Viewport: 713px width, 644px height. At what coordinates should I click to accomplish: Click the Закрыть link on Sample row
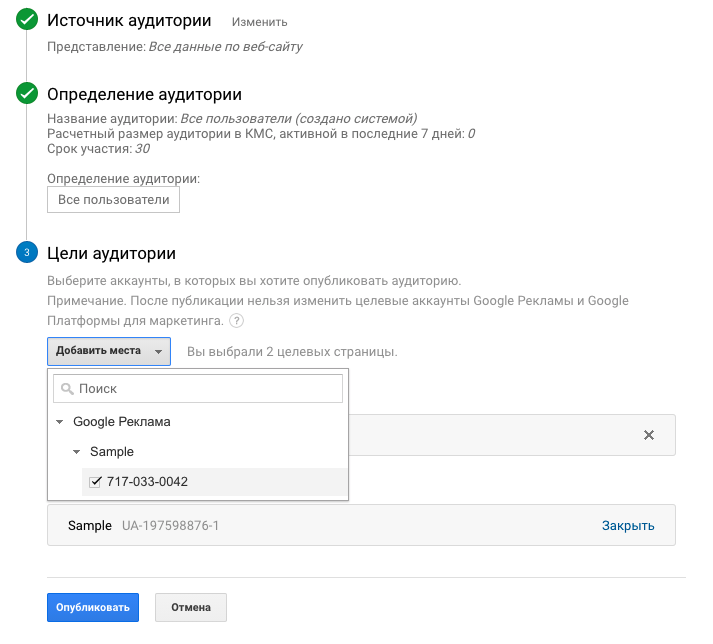tap(627, 526)
